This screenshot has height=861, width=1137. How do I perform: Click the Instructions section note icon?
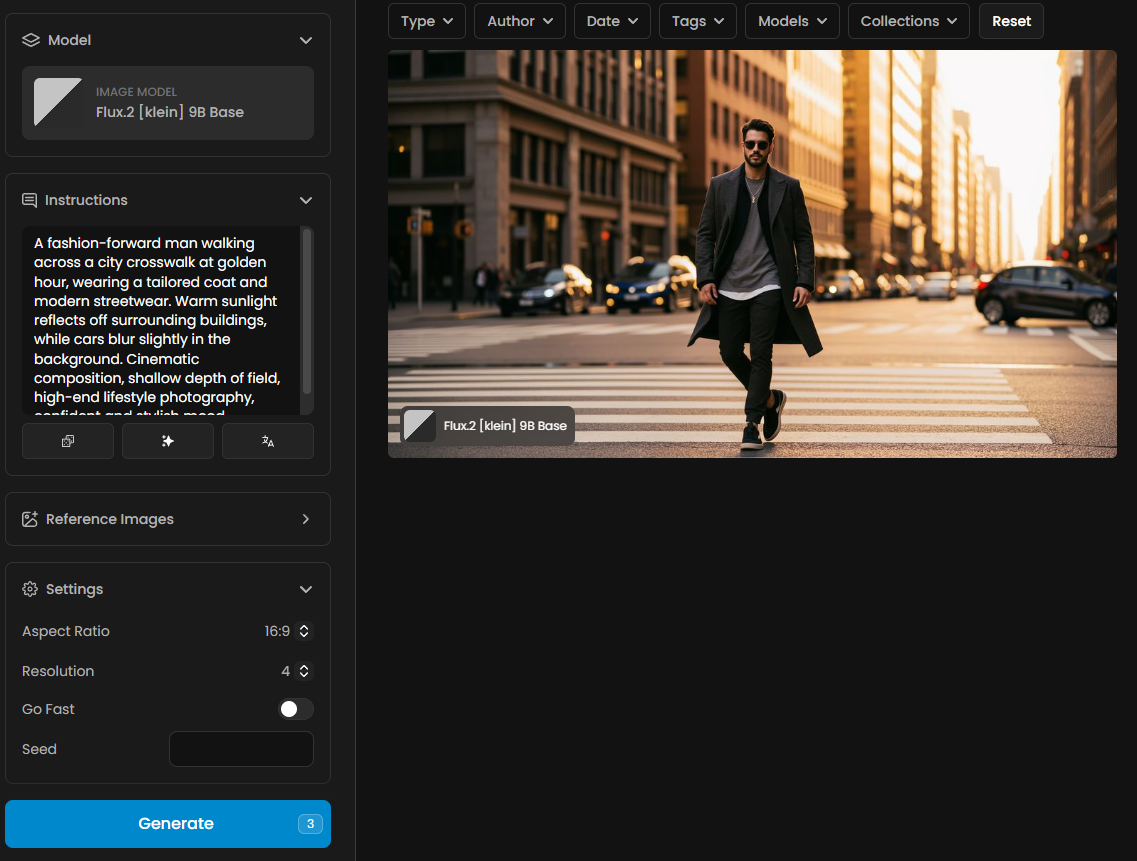pyautogui.click(x=30, y=200)
